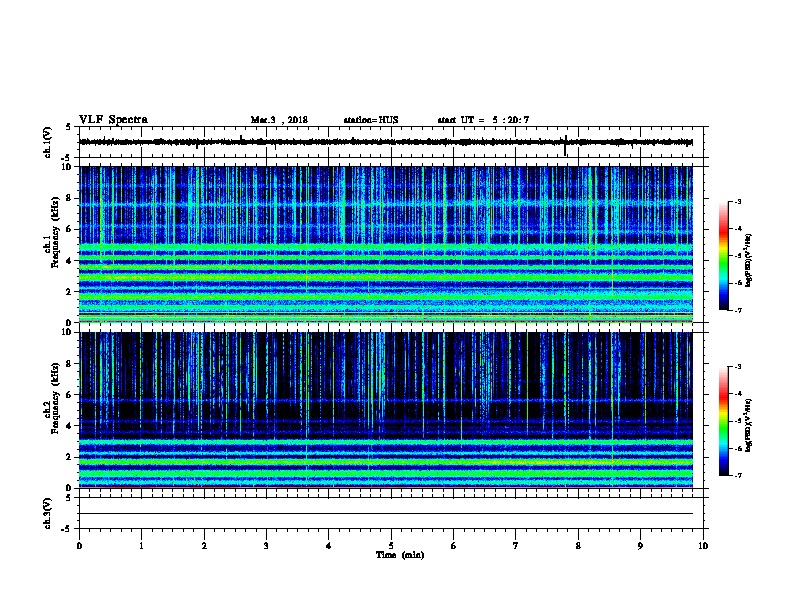Viewport: 792px width, 612px height.
Task: Click the '-7' label on ch.1 color bar
Action: coord(738,310)
